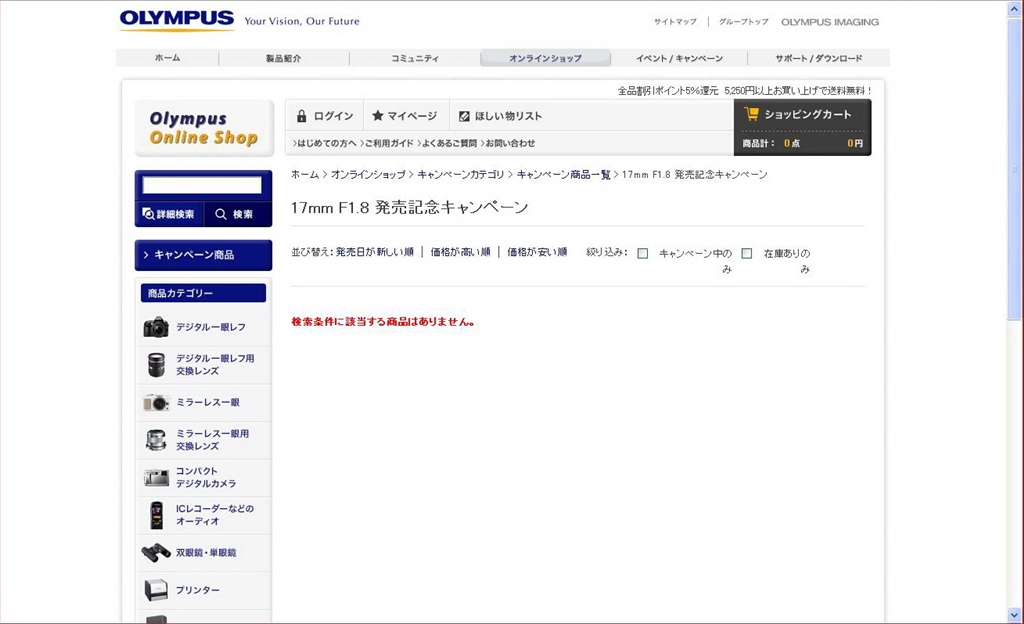Expand the キャンペーン商品 sidebar button
This screenshot has width=1024, height=624.
point(204,255)
